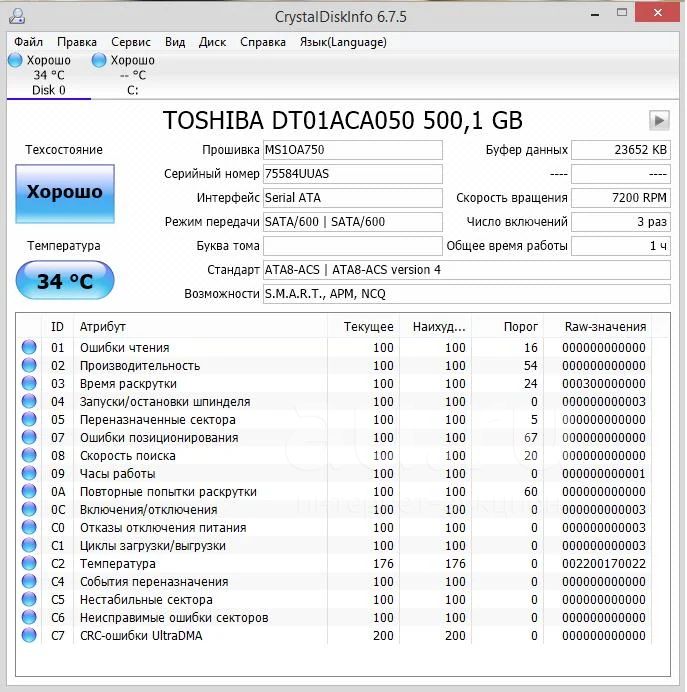Image resolution: width=687 pixels, height=692 pixels.
Task: Click the rotation speed value 7200 RPM
Action: pyautogui.click(x=621, y=198)
